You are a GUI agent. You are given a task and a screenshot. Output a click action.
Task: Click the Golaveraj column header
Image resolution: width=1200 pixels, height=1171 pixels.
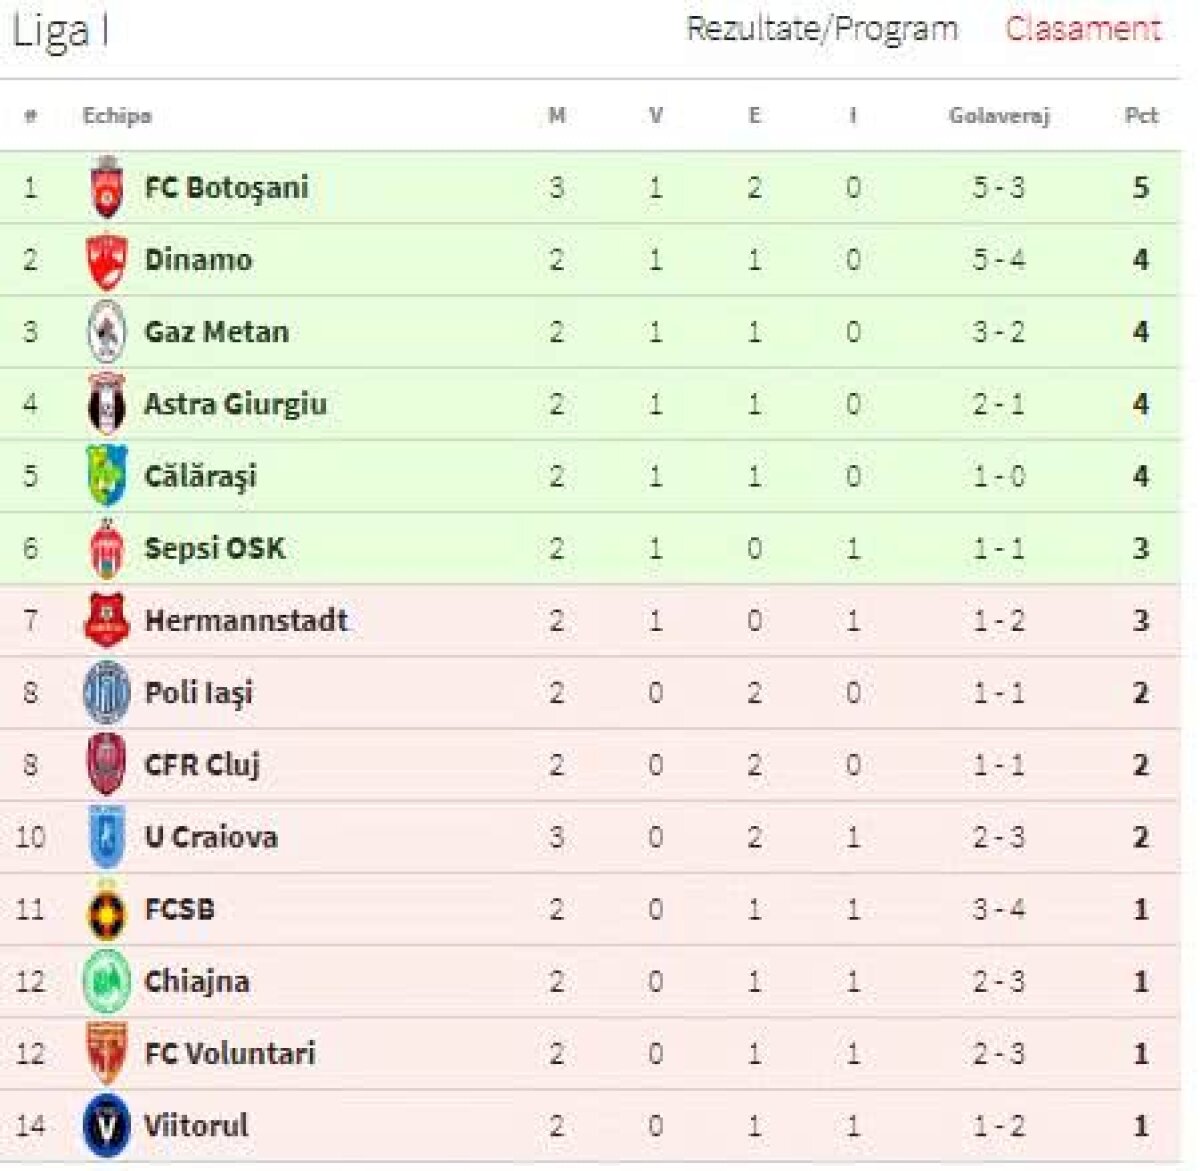pos(998,115)
